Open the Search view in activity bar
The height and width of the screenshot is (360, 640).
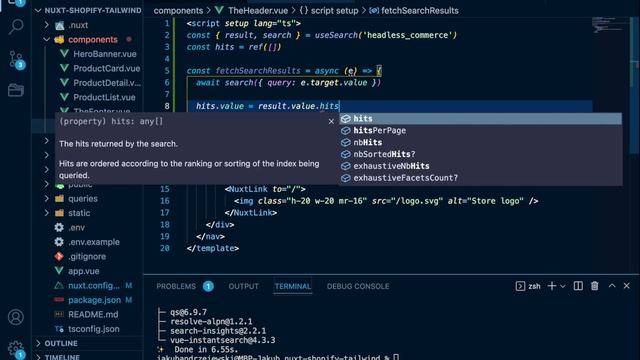coord(16,27)
